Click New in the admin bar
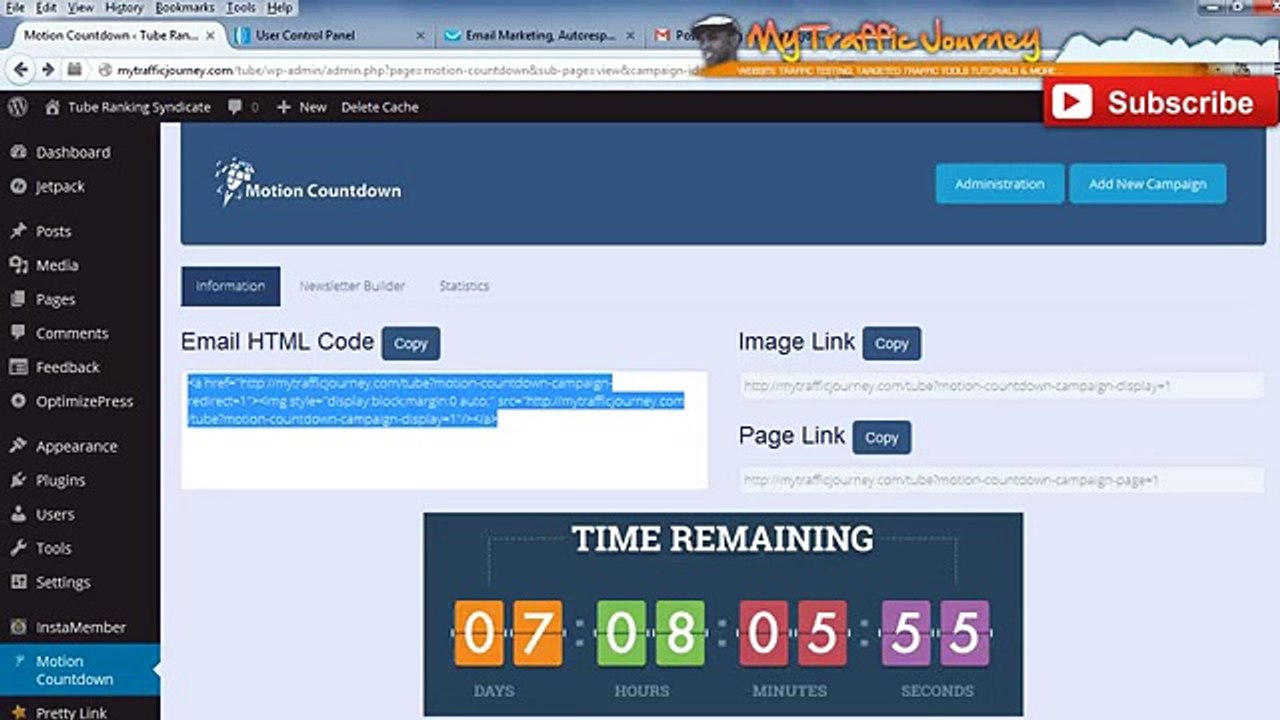Image resolution: width=1280 pixels, height=720 pixels. [302, 107]
